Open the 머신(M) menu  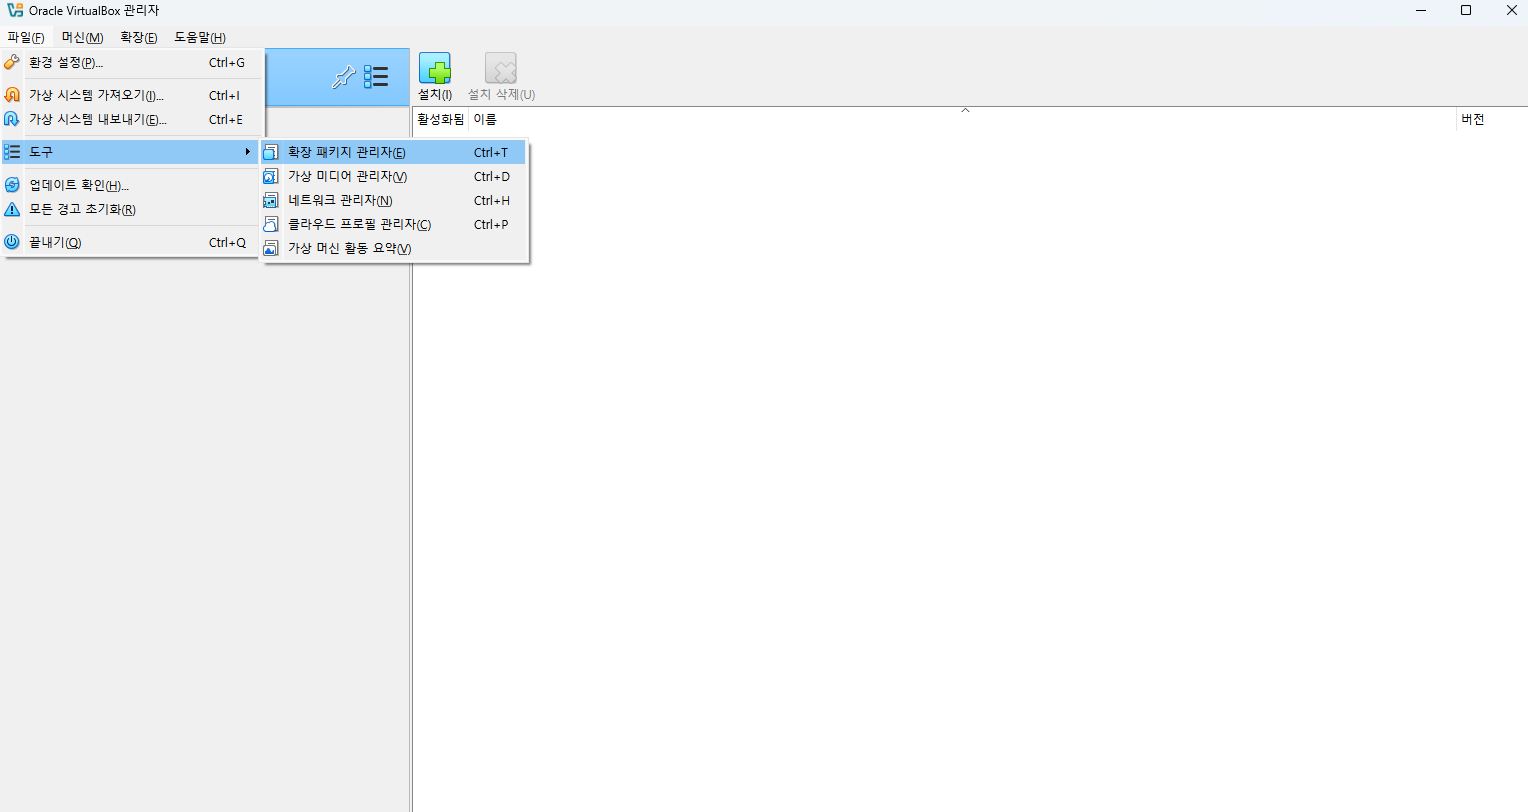(82, 37)
